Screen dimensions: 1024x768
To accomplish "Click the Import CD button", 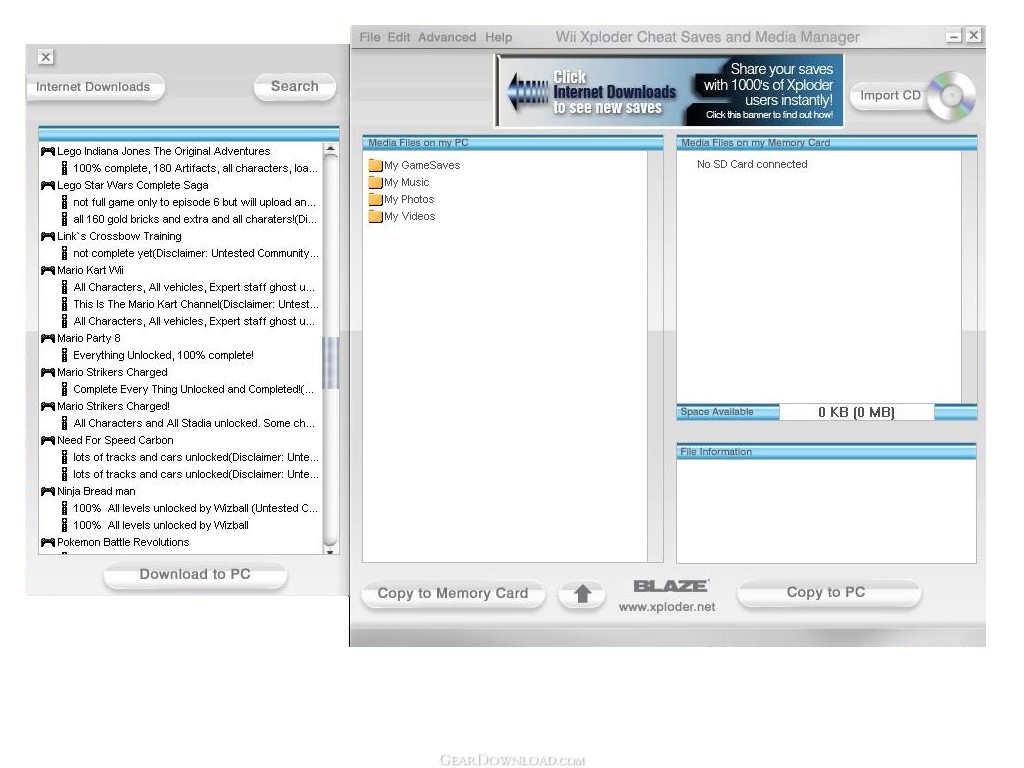I will [889, 95].
